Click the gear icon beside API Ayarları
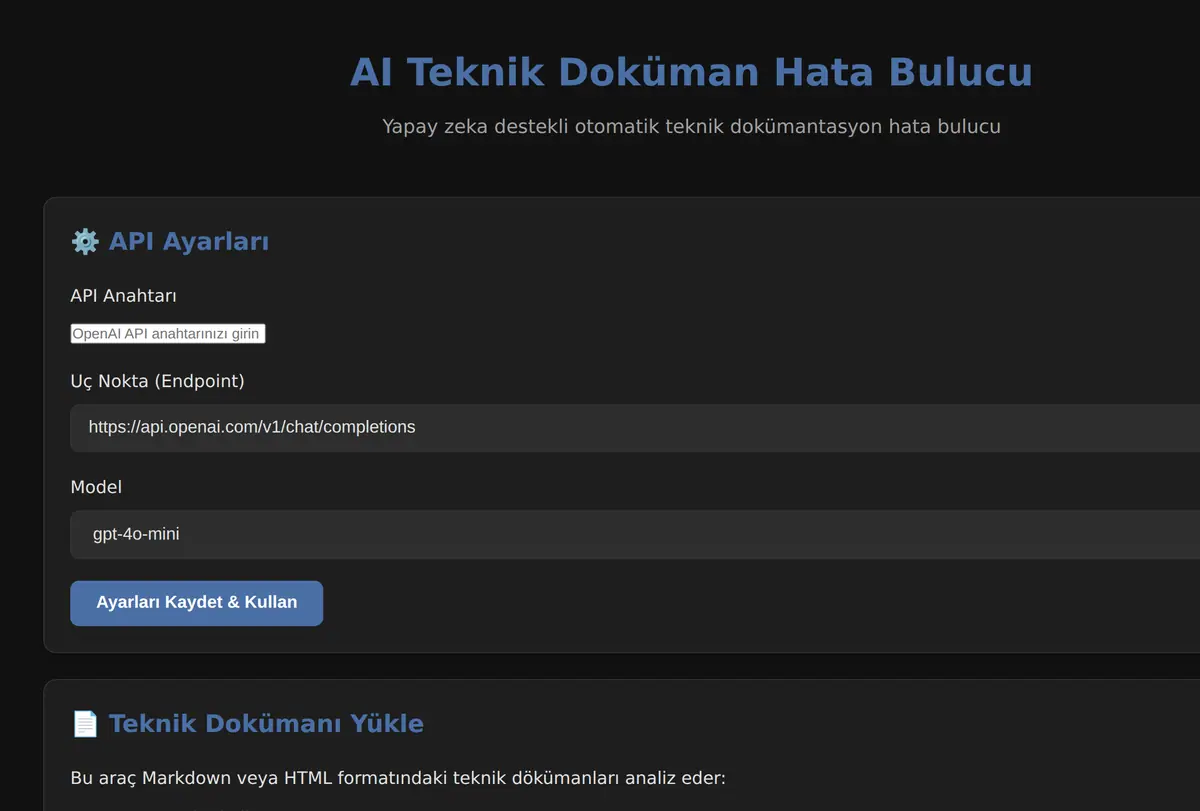The width and height of the screenshot is (1200, 811). pyautogui.click(x=85, y=242)
